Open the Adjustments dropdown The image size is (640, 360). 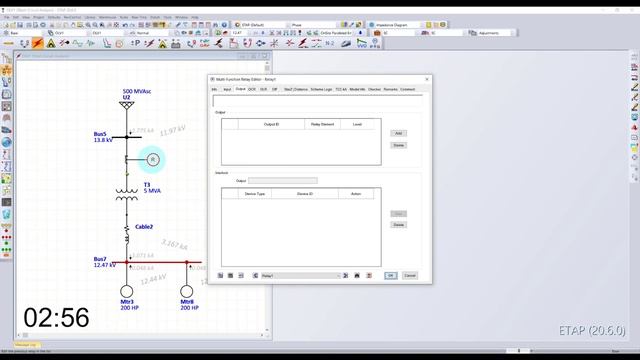point(492,33)
